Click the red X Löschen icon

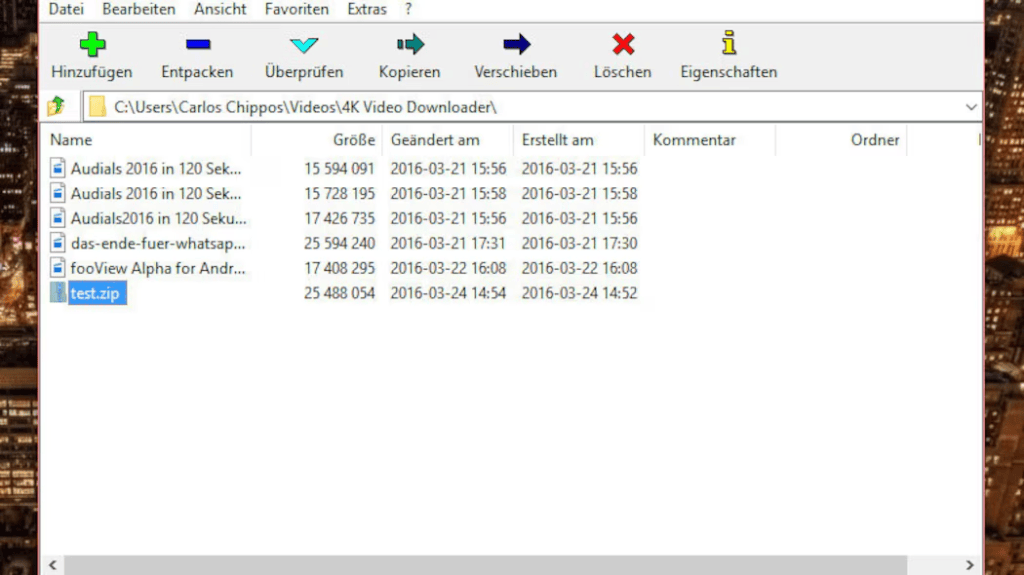[x=623, y=45]
